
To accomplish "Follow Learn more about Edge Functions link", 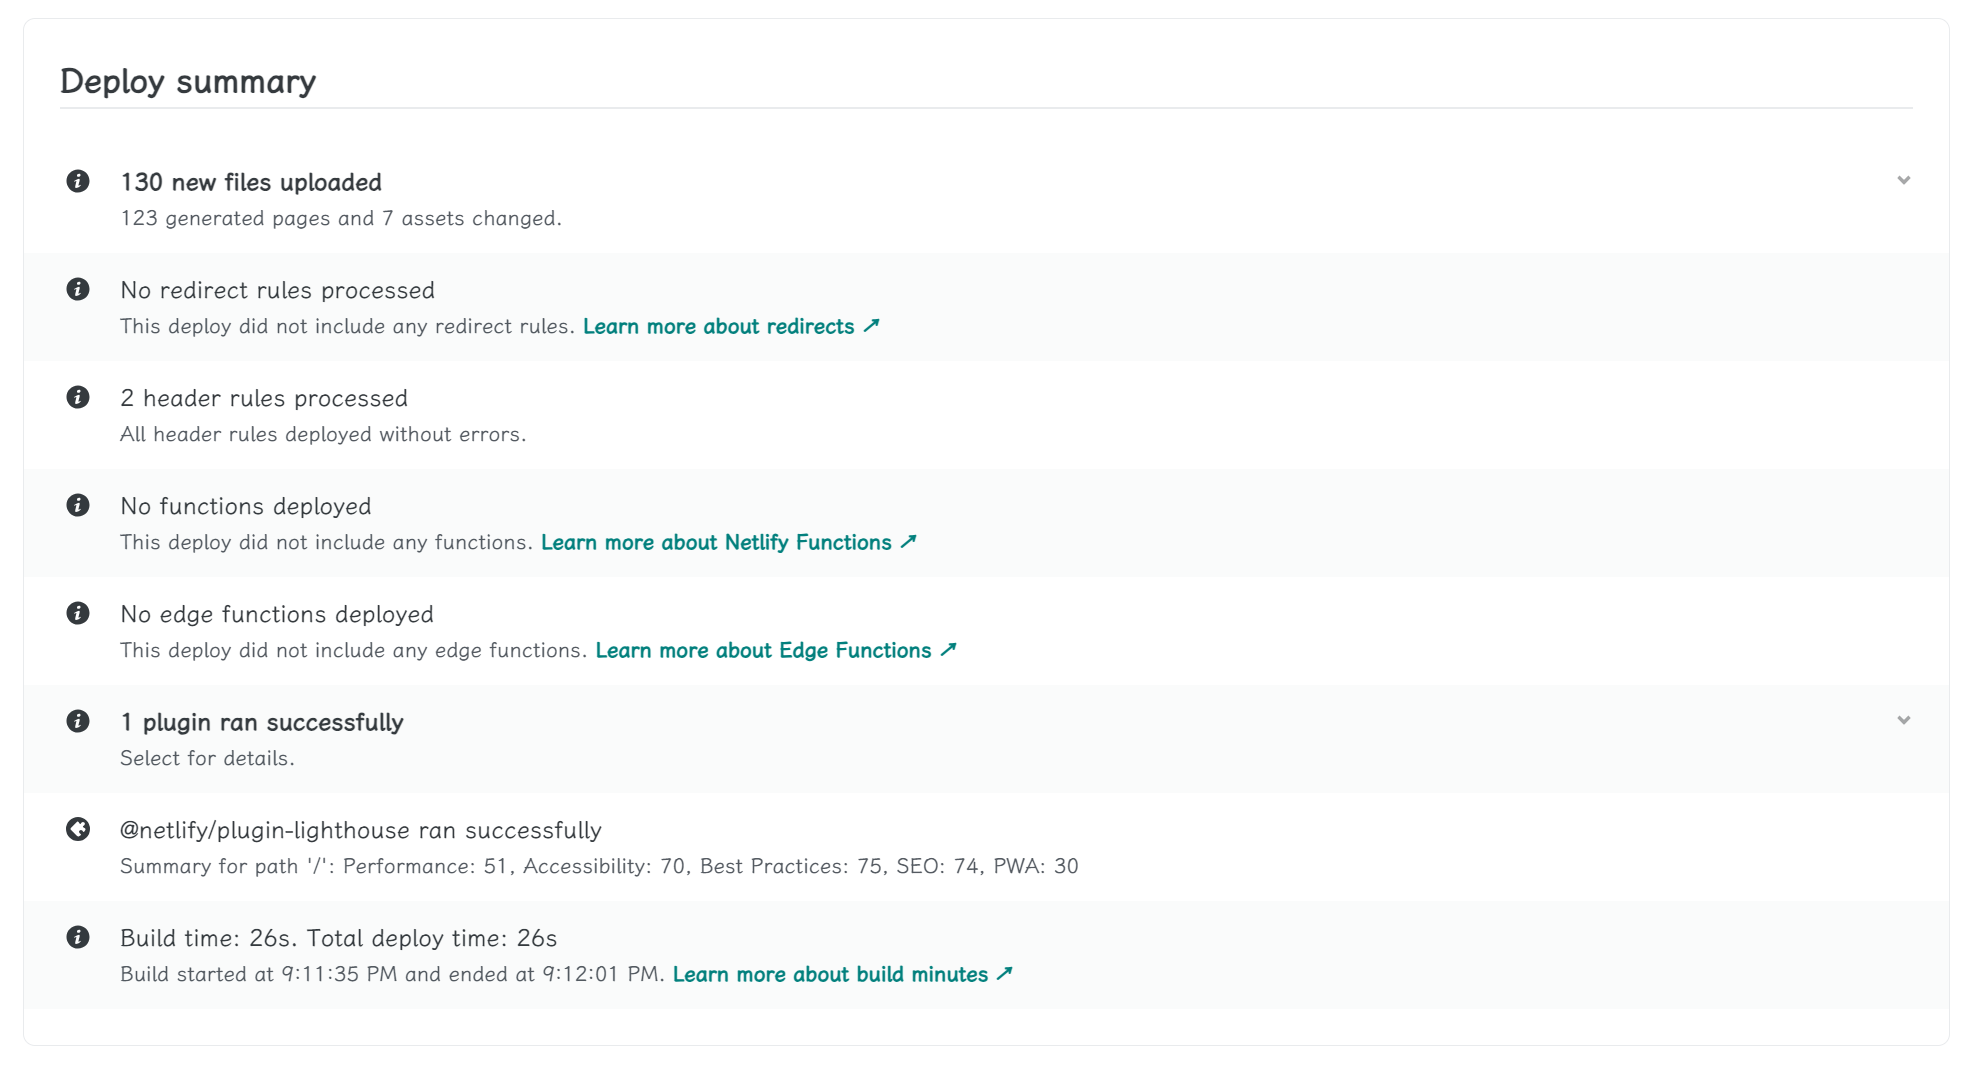I will pos(775,651).
